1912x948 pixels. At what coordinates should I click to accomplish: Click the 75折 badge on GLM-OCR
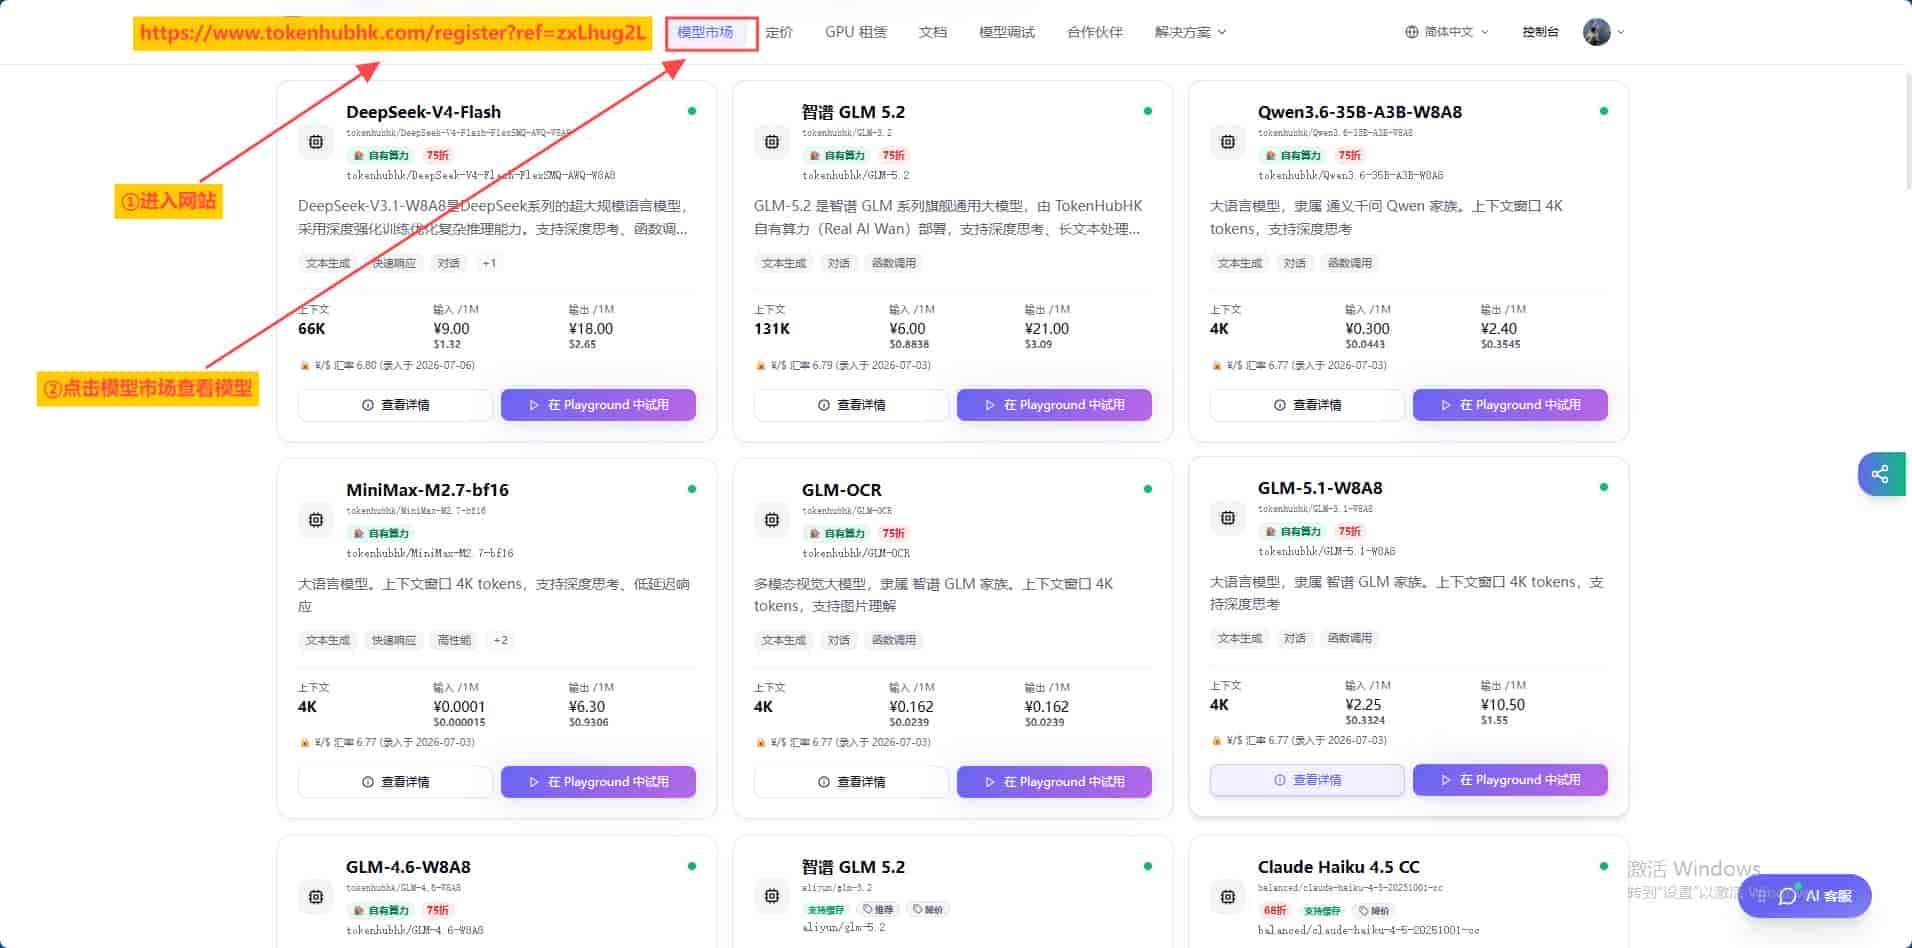click(x=893, y=533)
